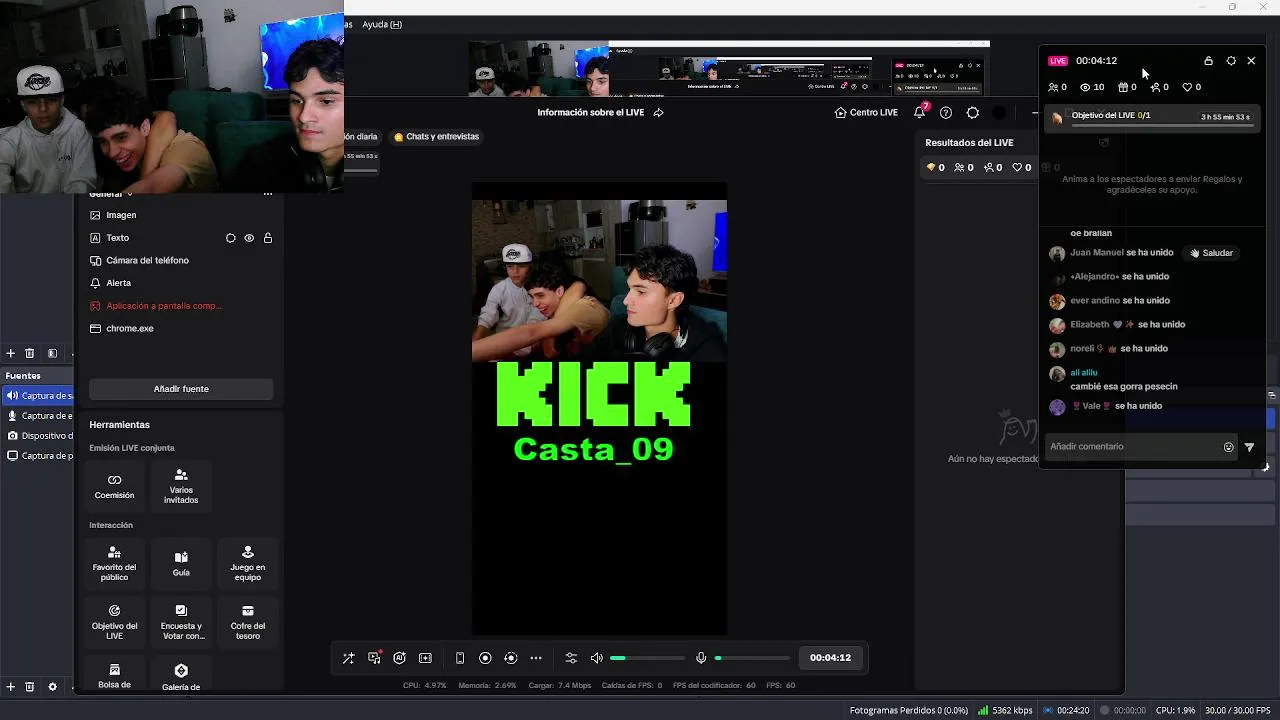Screen dimensions: 1280x720
Task: Open the media music icon with red dot
Action: tap(374, 658)
